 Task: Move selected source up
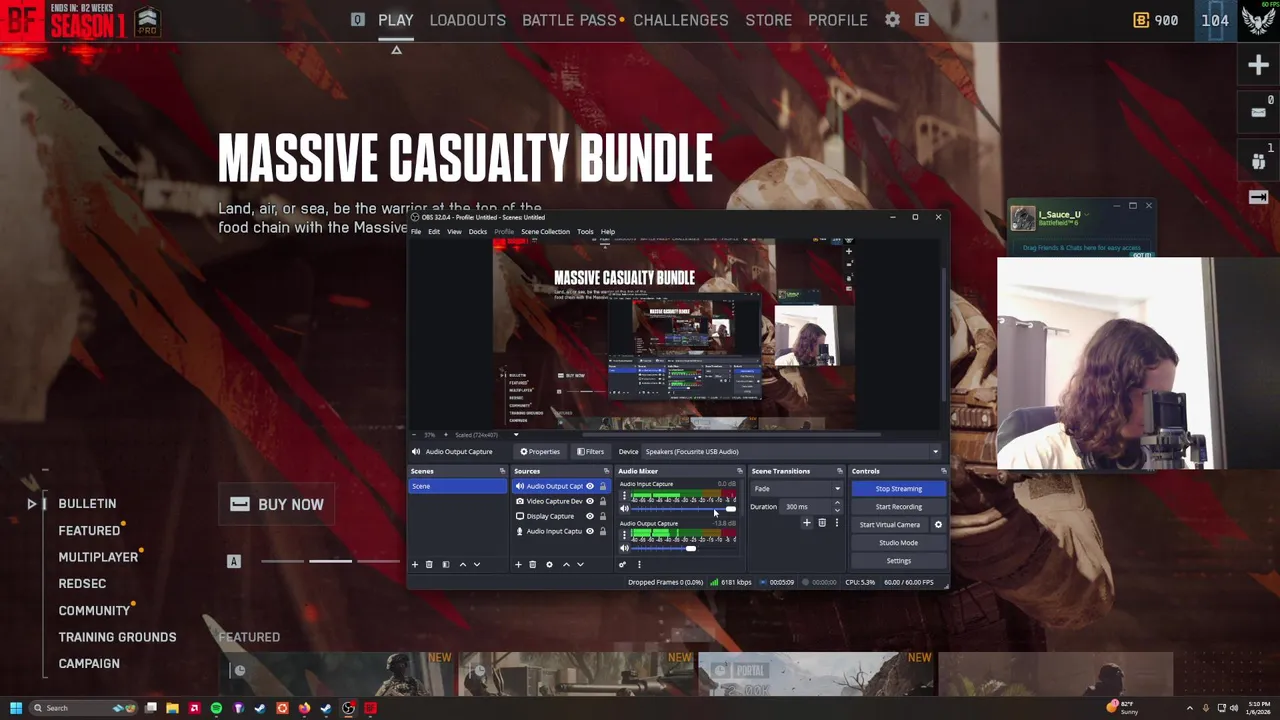566,565
